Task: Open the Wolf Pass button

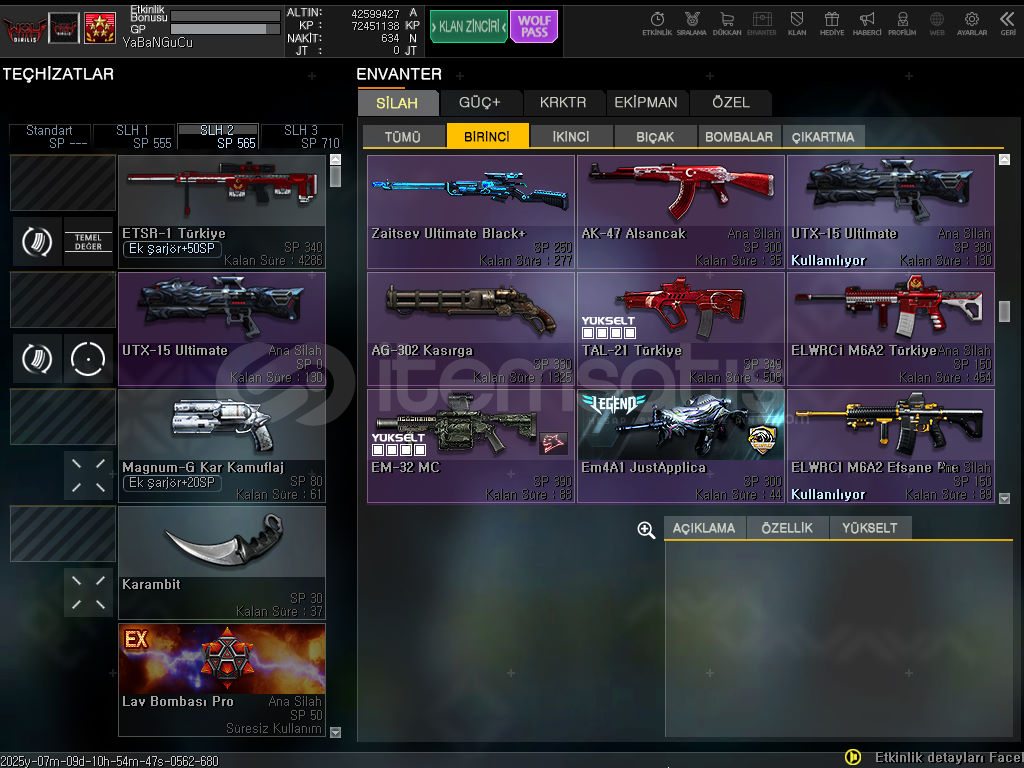Action: pyautogui.click(x=534, y=26)
